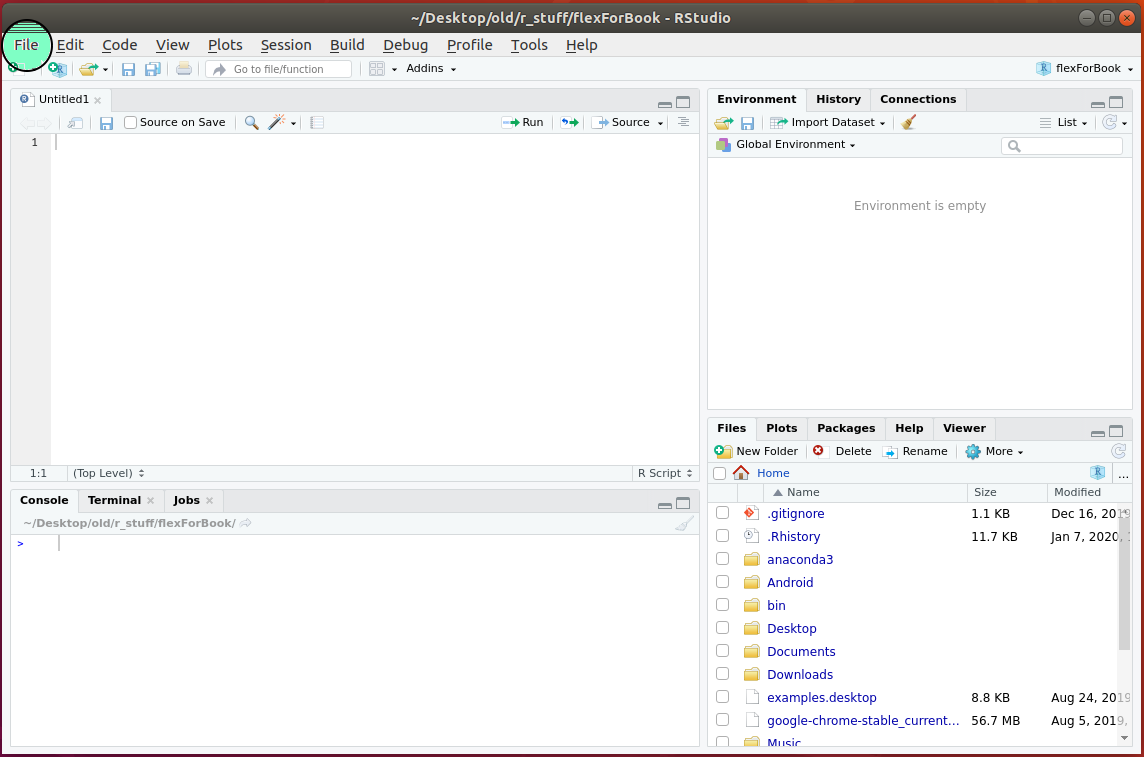This screenshot has height=757, width=1144.
Task: Open the flexForBook project dropdown
Action: click(x=1086, y=69)
